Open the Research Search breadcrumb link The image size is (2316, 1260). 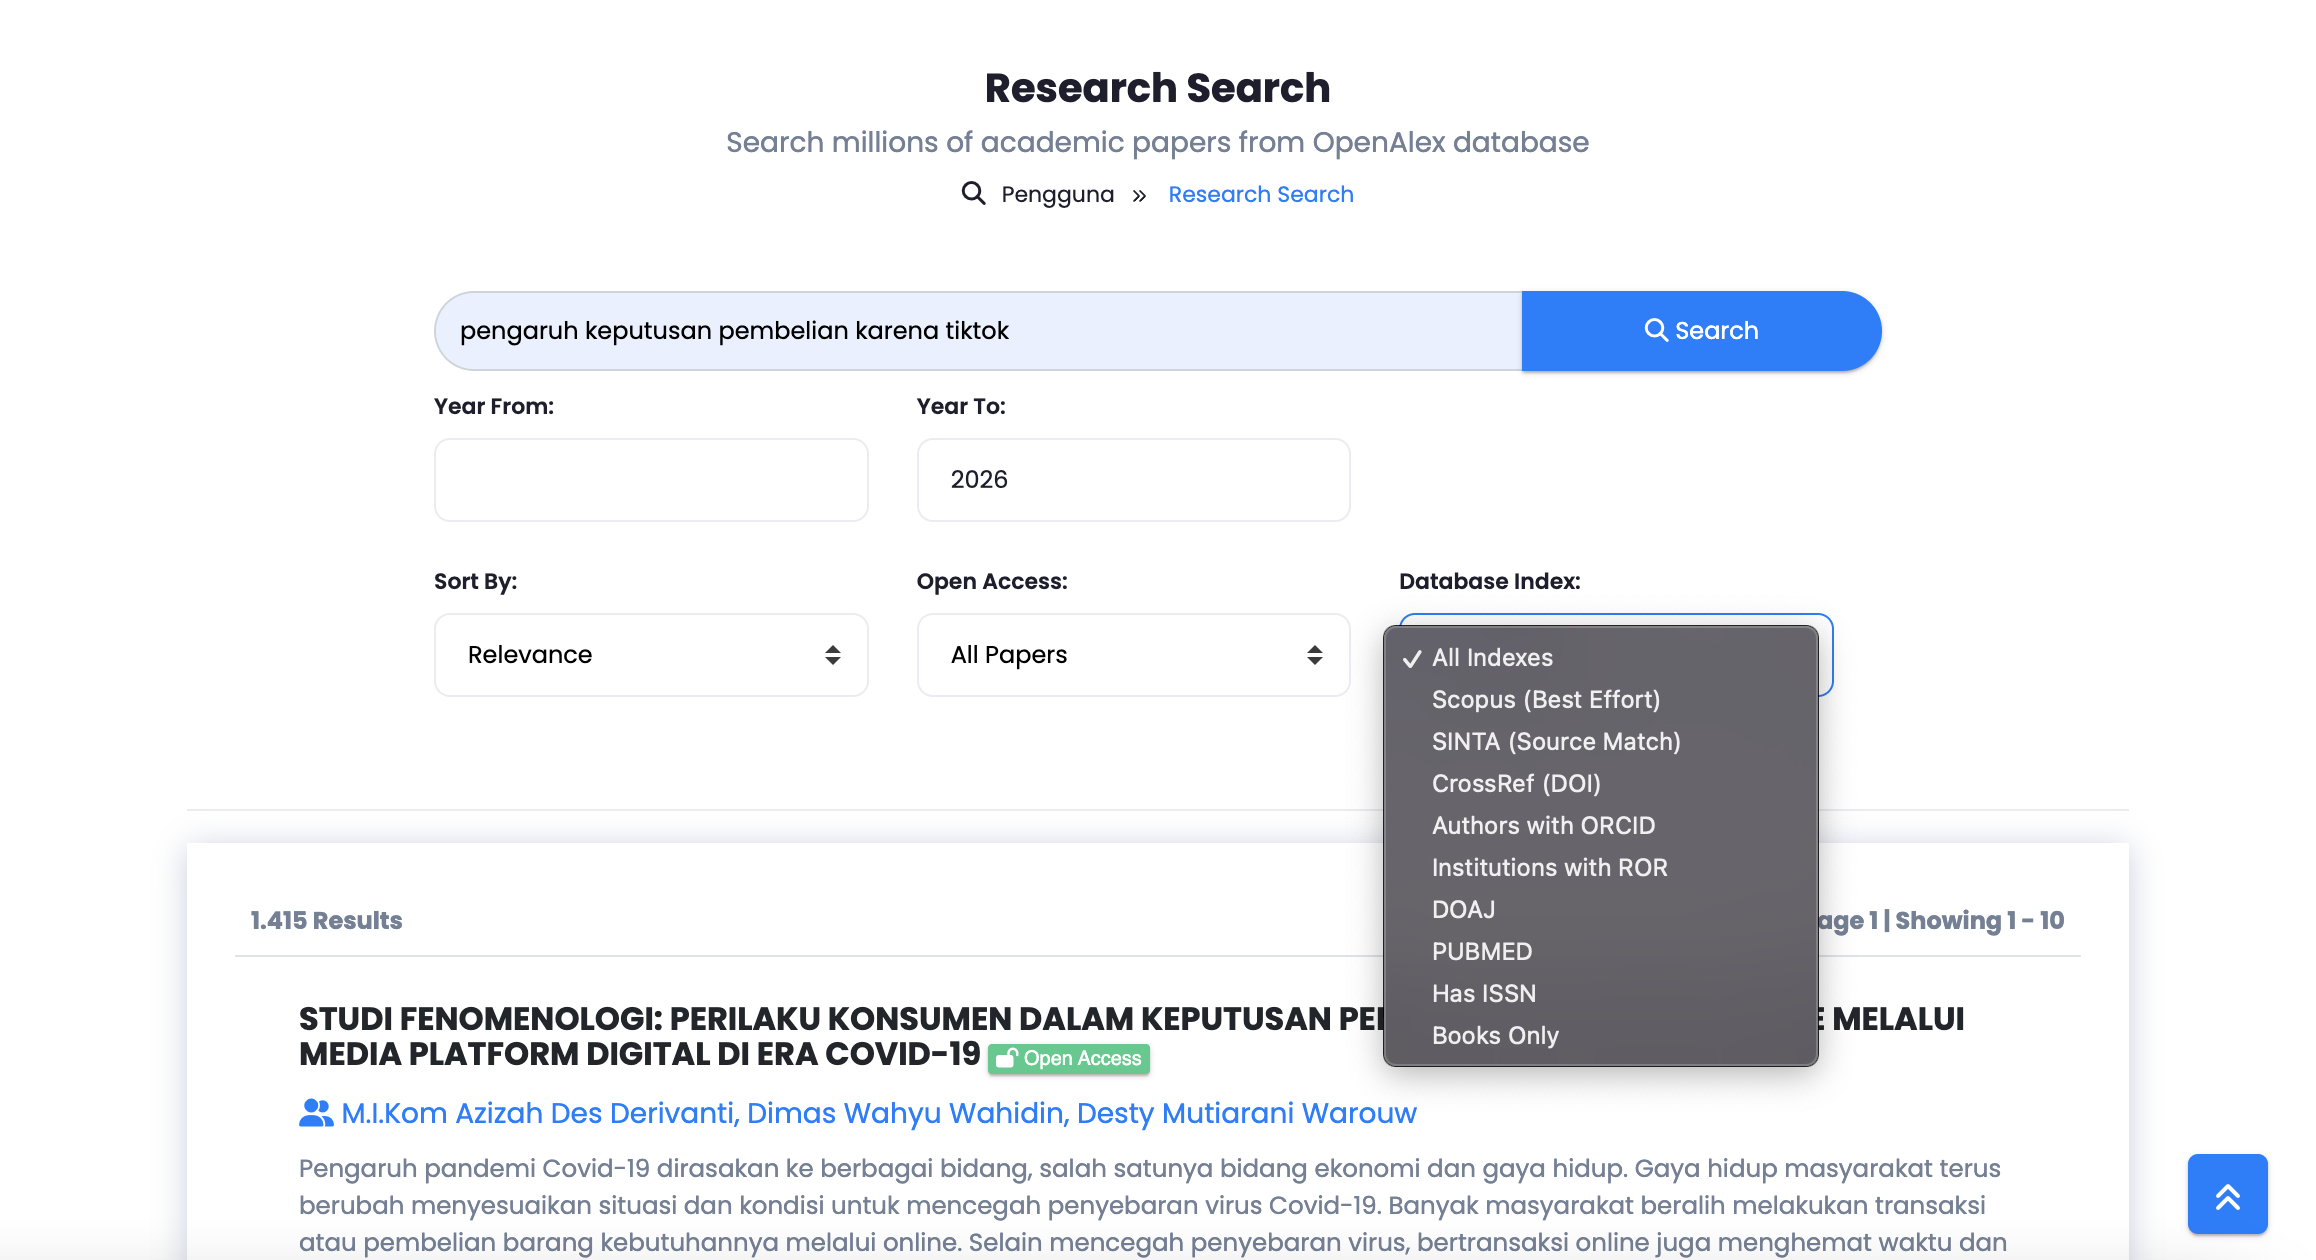tap(1260, 194)
